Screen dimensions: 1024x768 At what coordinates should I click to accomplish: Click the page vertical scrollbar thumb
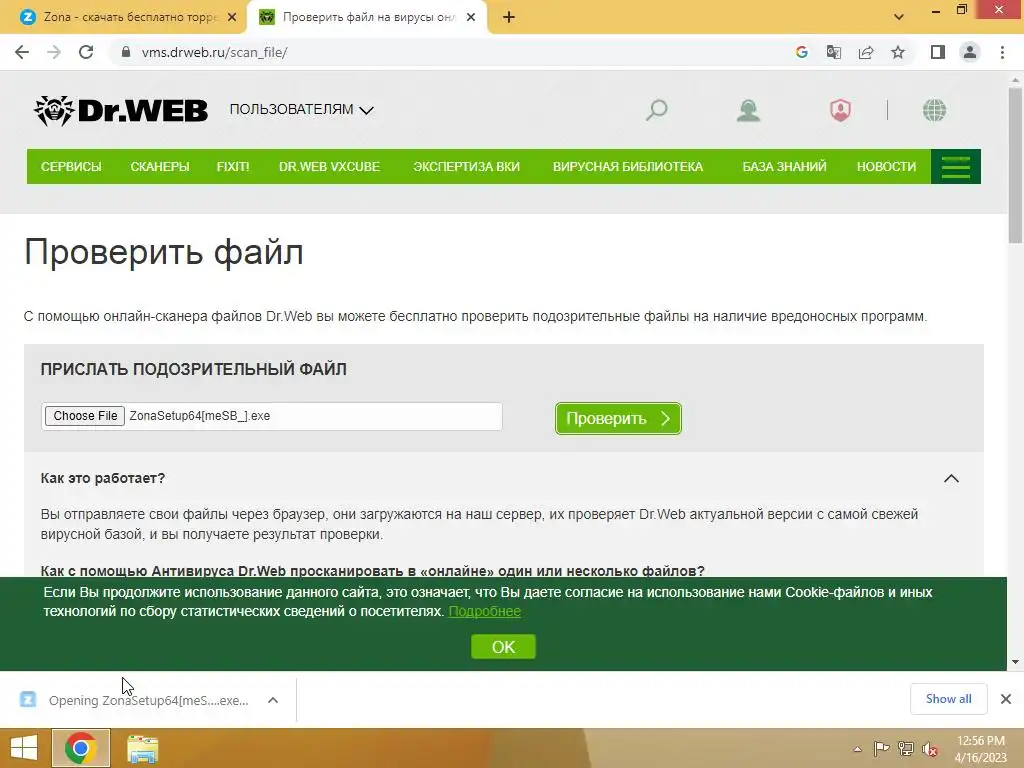[x=1015, y=167]
